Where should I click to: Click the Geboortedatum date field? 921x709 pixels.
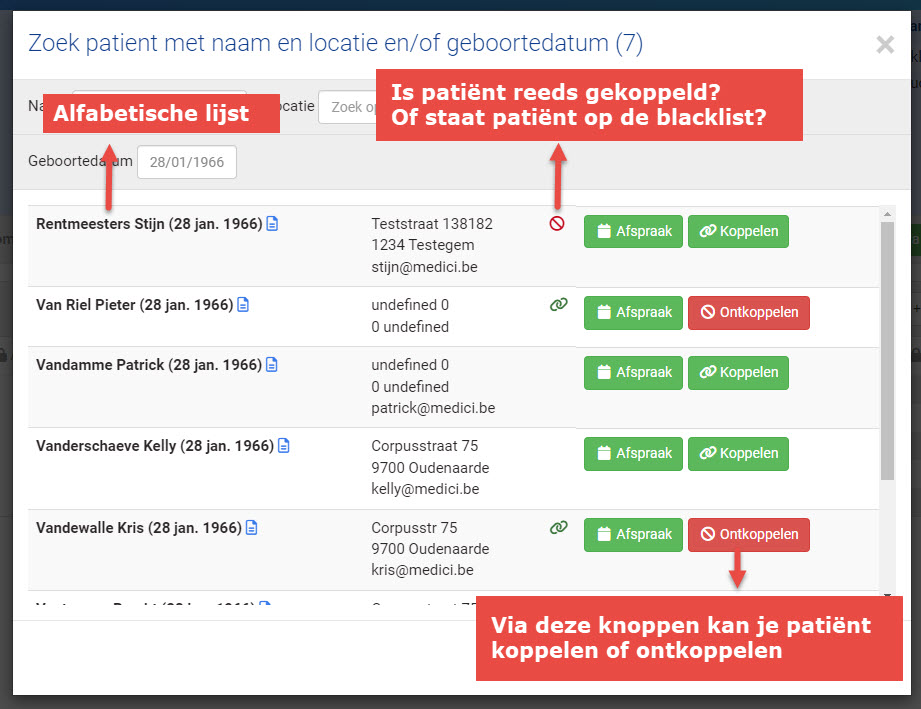187,163
